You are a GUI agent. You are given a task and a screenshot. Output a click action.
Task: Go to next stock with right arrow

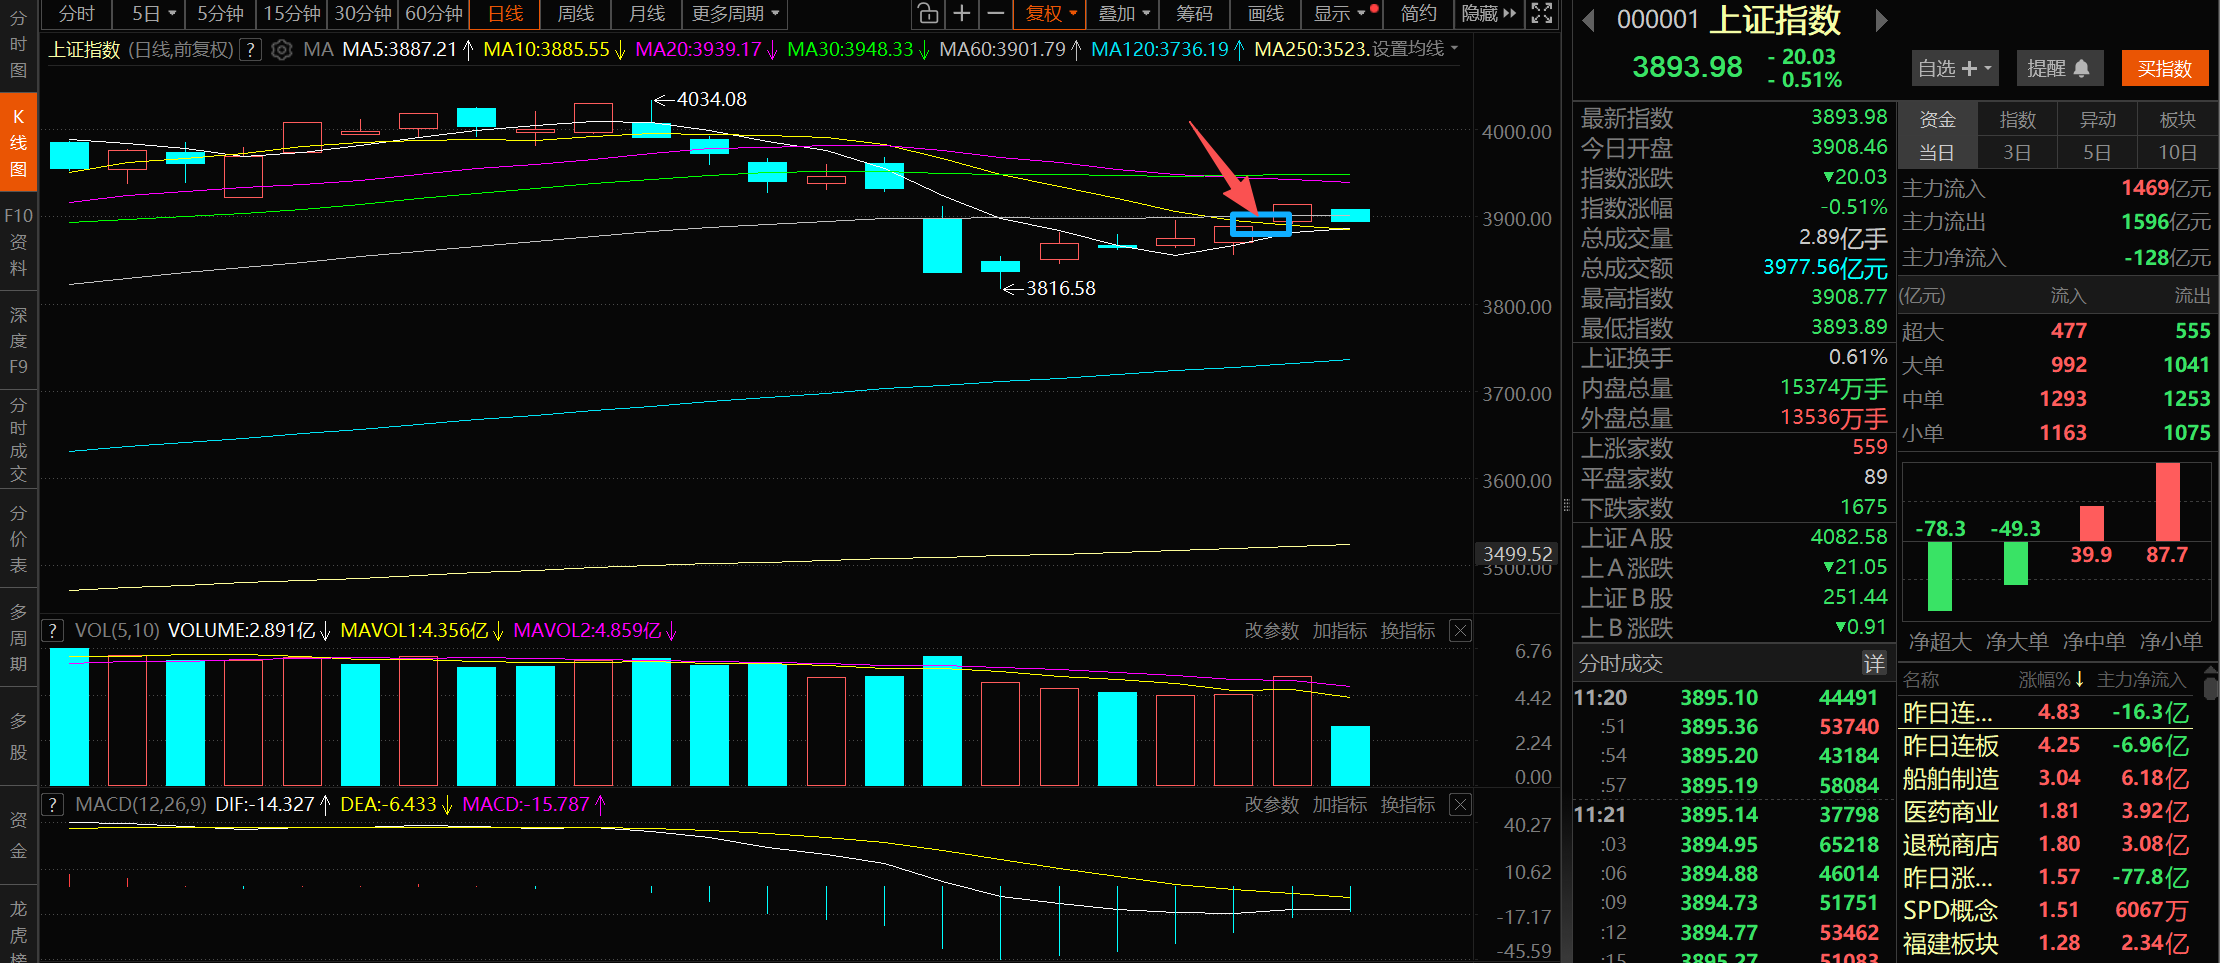pyautogui.click(x=1881, y=20)
